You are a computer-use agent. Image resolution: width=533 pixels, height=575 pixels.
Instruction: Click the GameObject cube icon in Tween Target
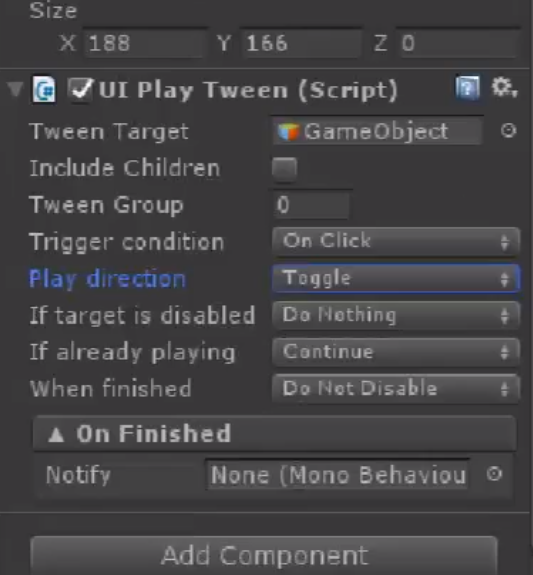tap(288, 132)
